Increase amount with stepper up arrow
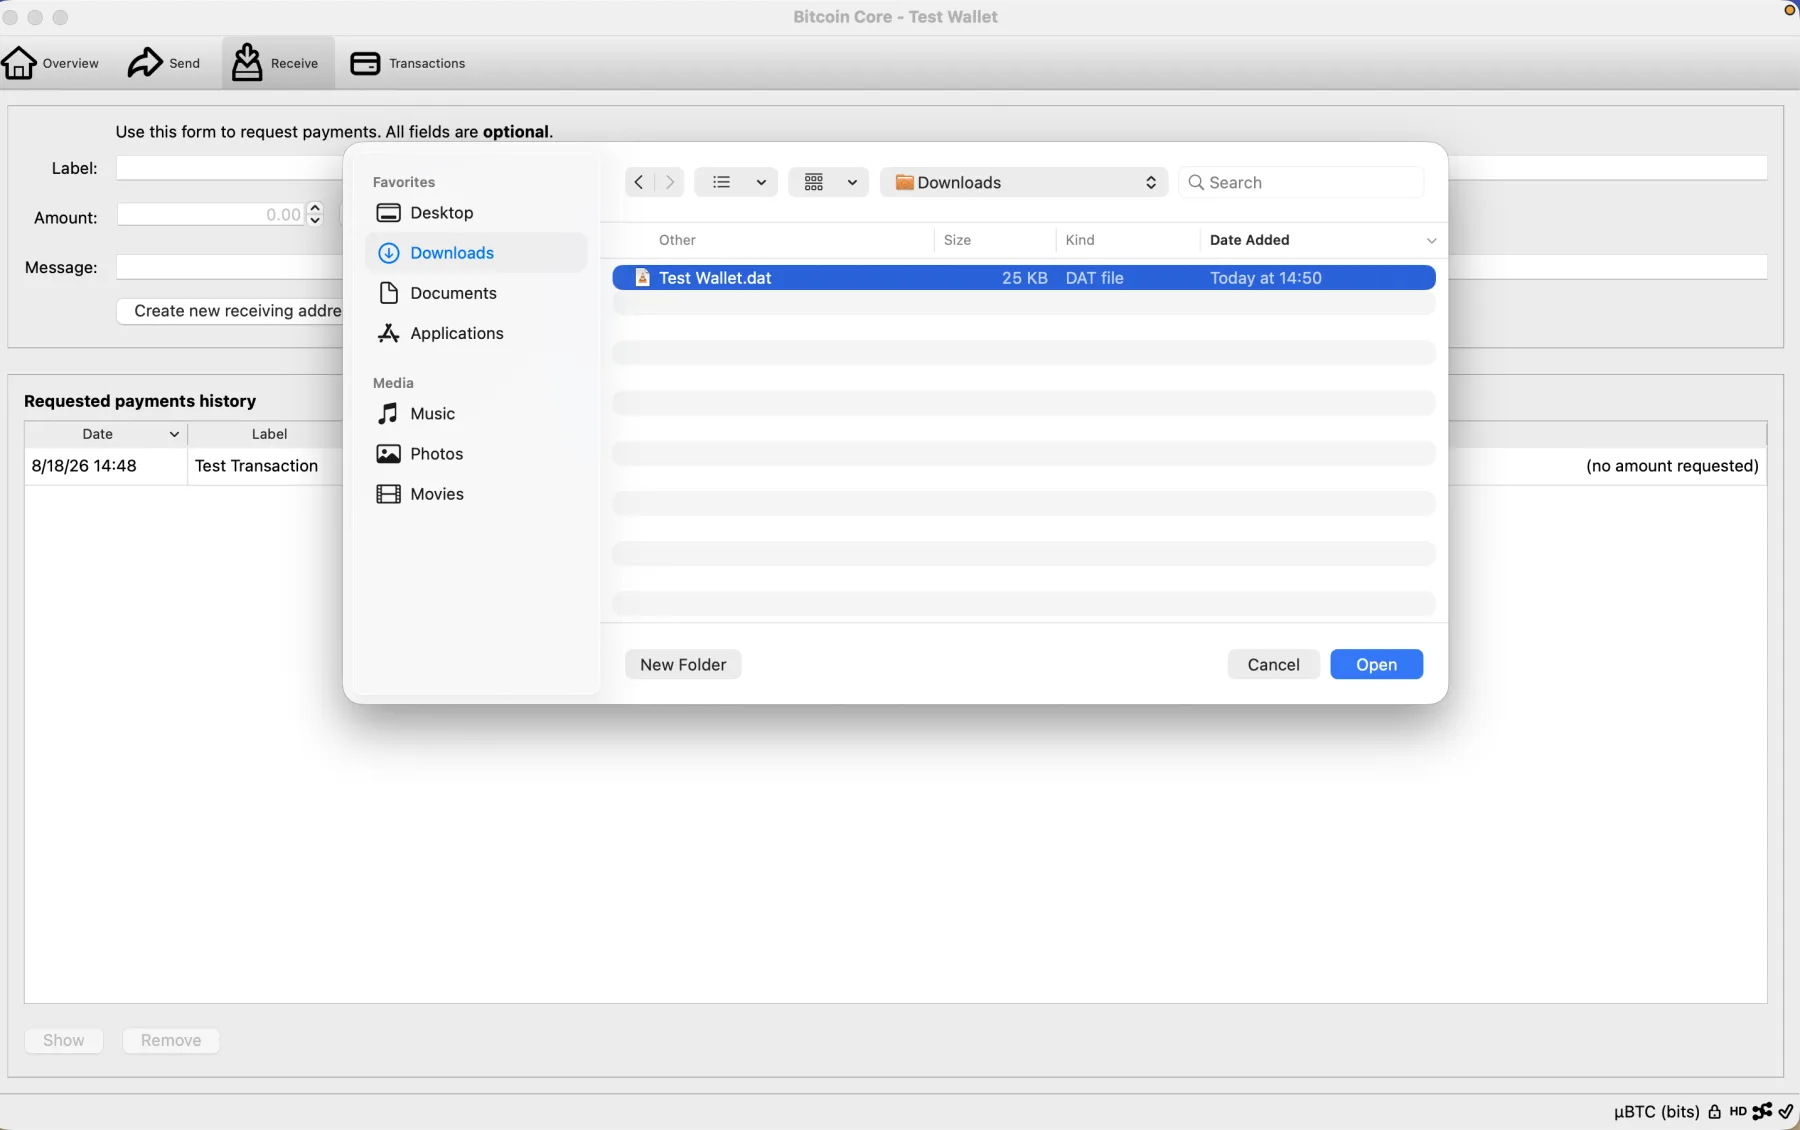Image resolution: width=1800 pixels, height=1130 pixels. click(x=315, y=208)
